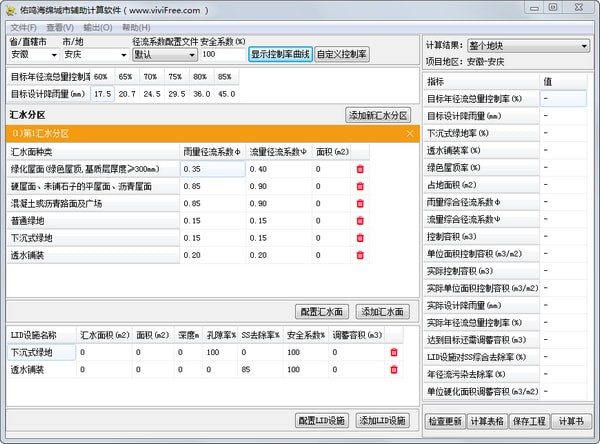Click the 面积 cell of 硬屋面 row
This screenshot has height=444, width=600.
point(331,186)
